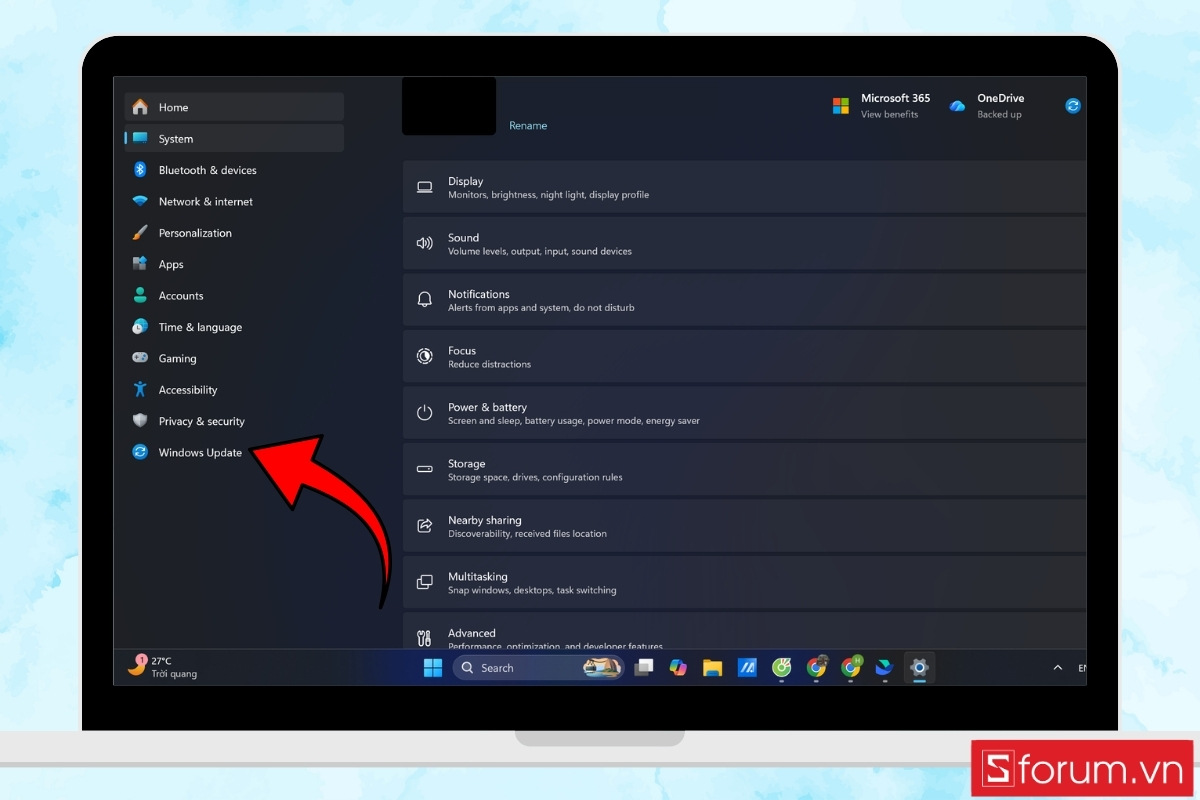
Task: Open View benefits under Microsoft 365
Action: tap(889, 114)
